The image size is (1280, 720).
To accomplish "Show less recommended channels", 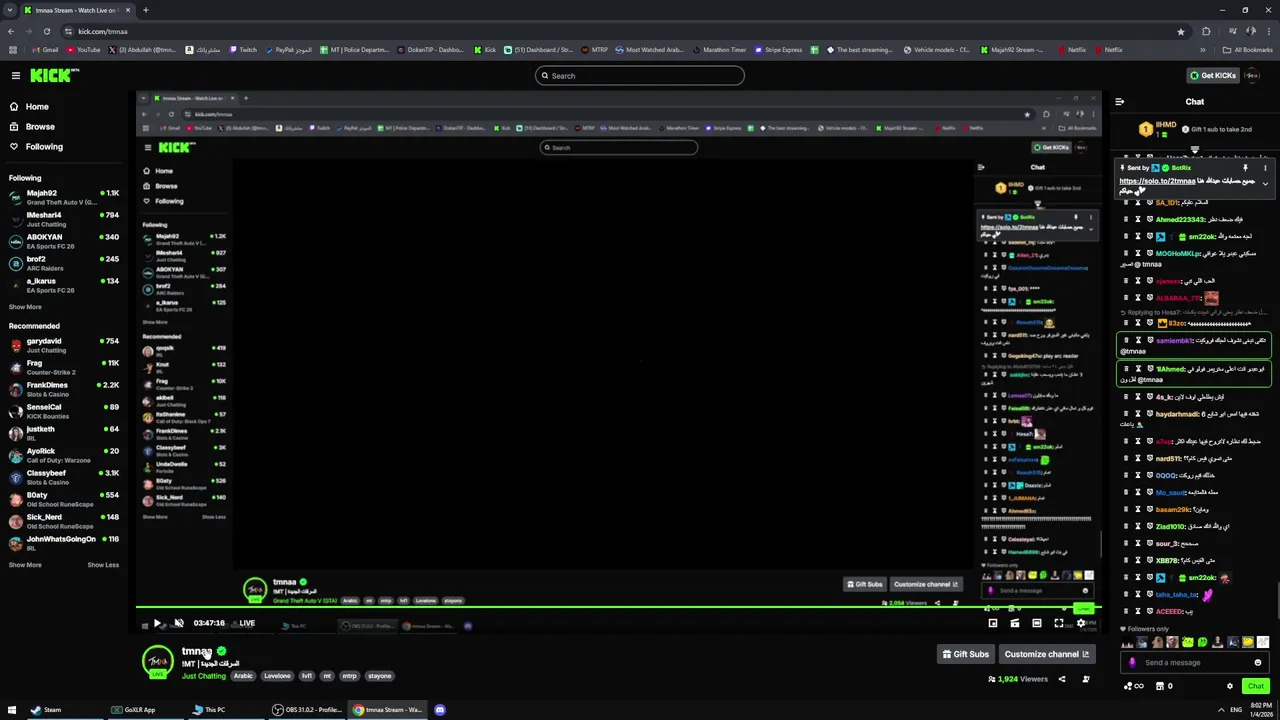I will click(103, 565).
